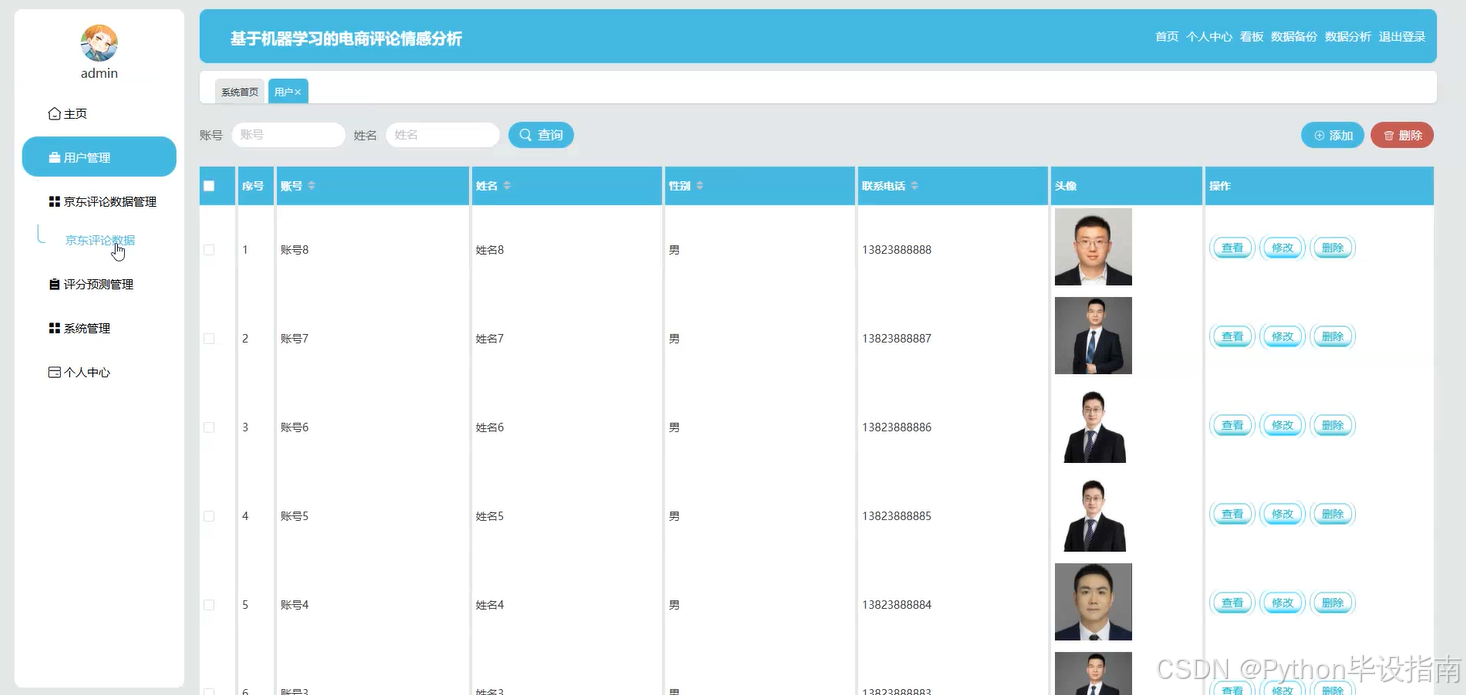Click the magnifier icon on 查询 button
The image size is (1466, 695).
pyautogui.click(x=524, y=135)
